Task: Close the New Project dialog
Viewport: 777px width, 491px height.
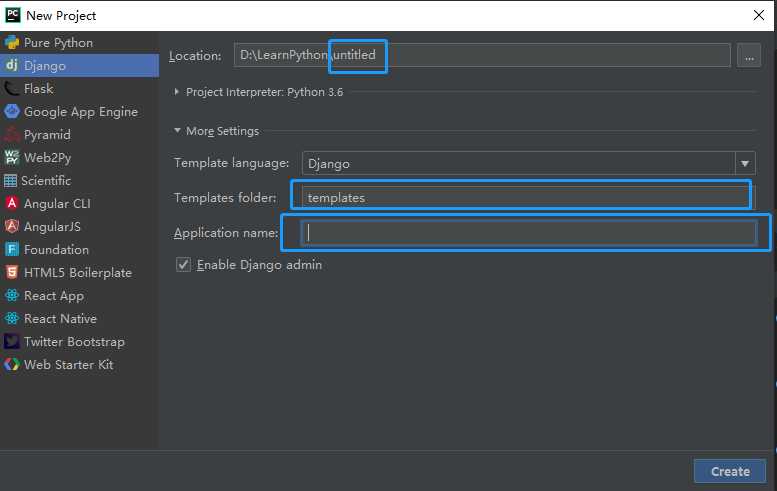Action: click(759, 15)
